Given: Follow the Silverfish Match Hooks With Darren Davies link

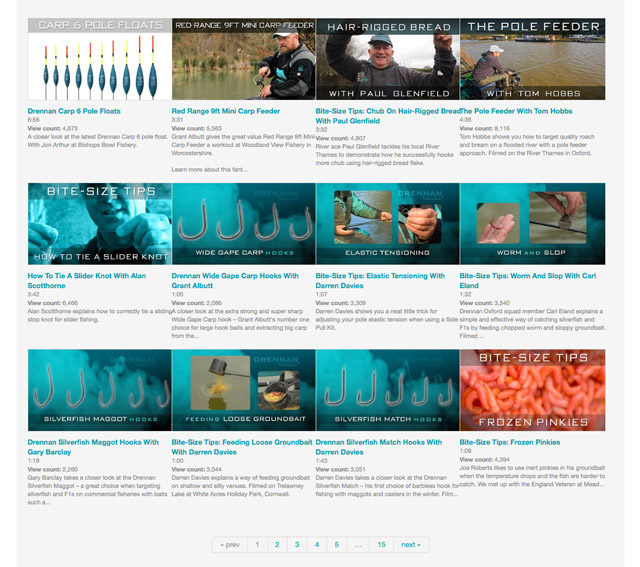Looking at the screenshot, I should pos(379,447).
